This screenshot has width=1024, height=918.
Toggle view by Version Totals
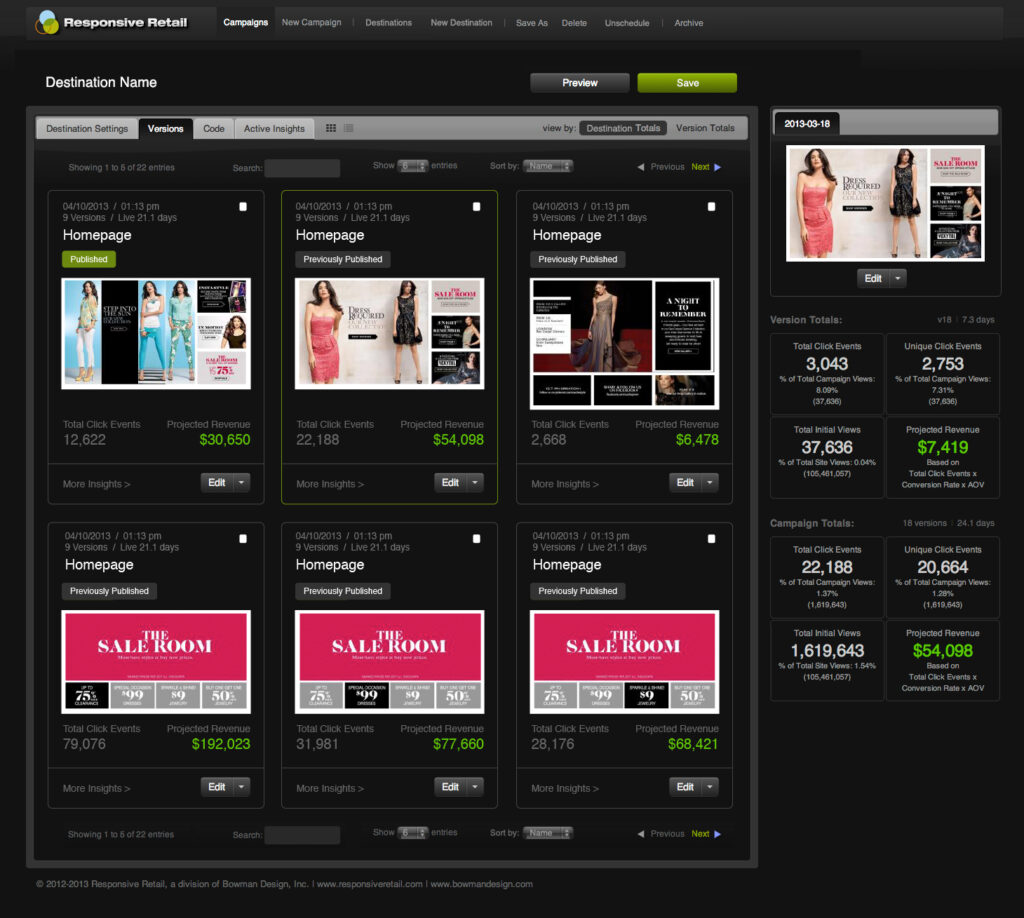click(705, 128)
